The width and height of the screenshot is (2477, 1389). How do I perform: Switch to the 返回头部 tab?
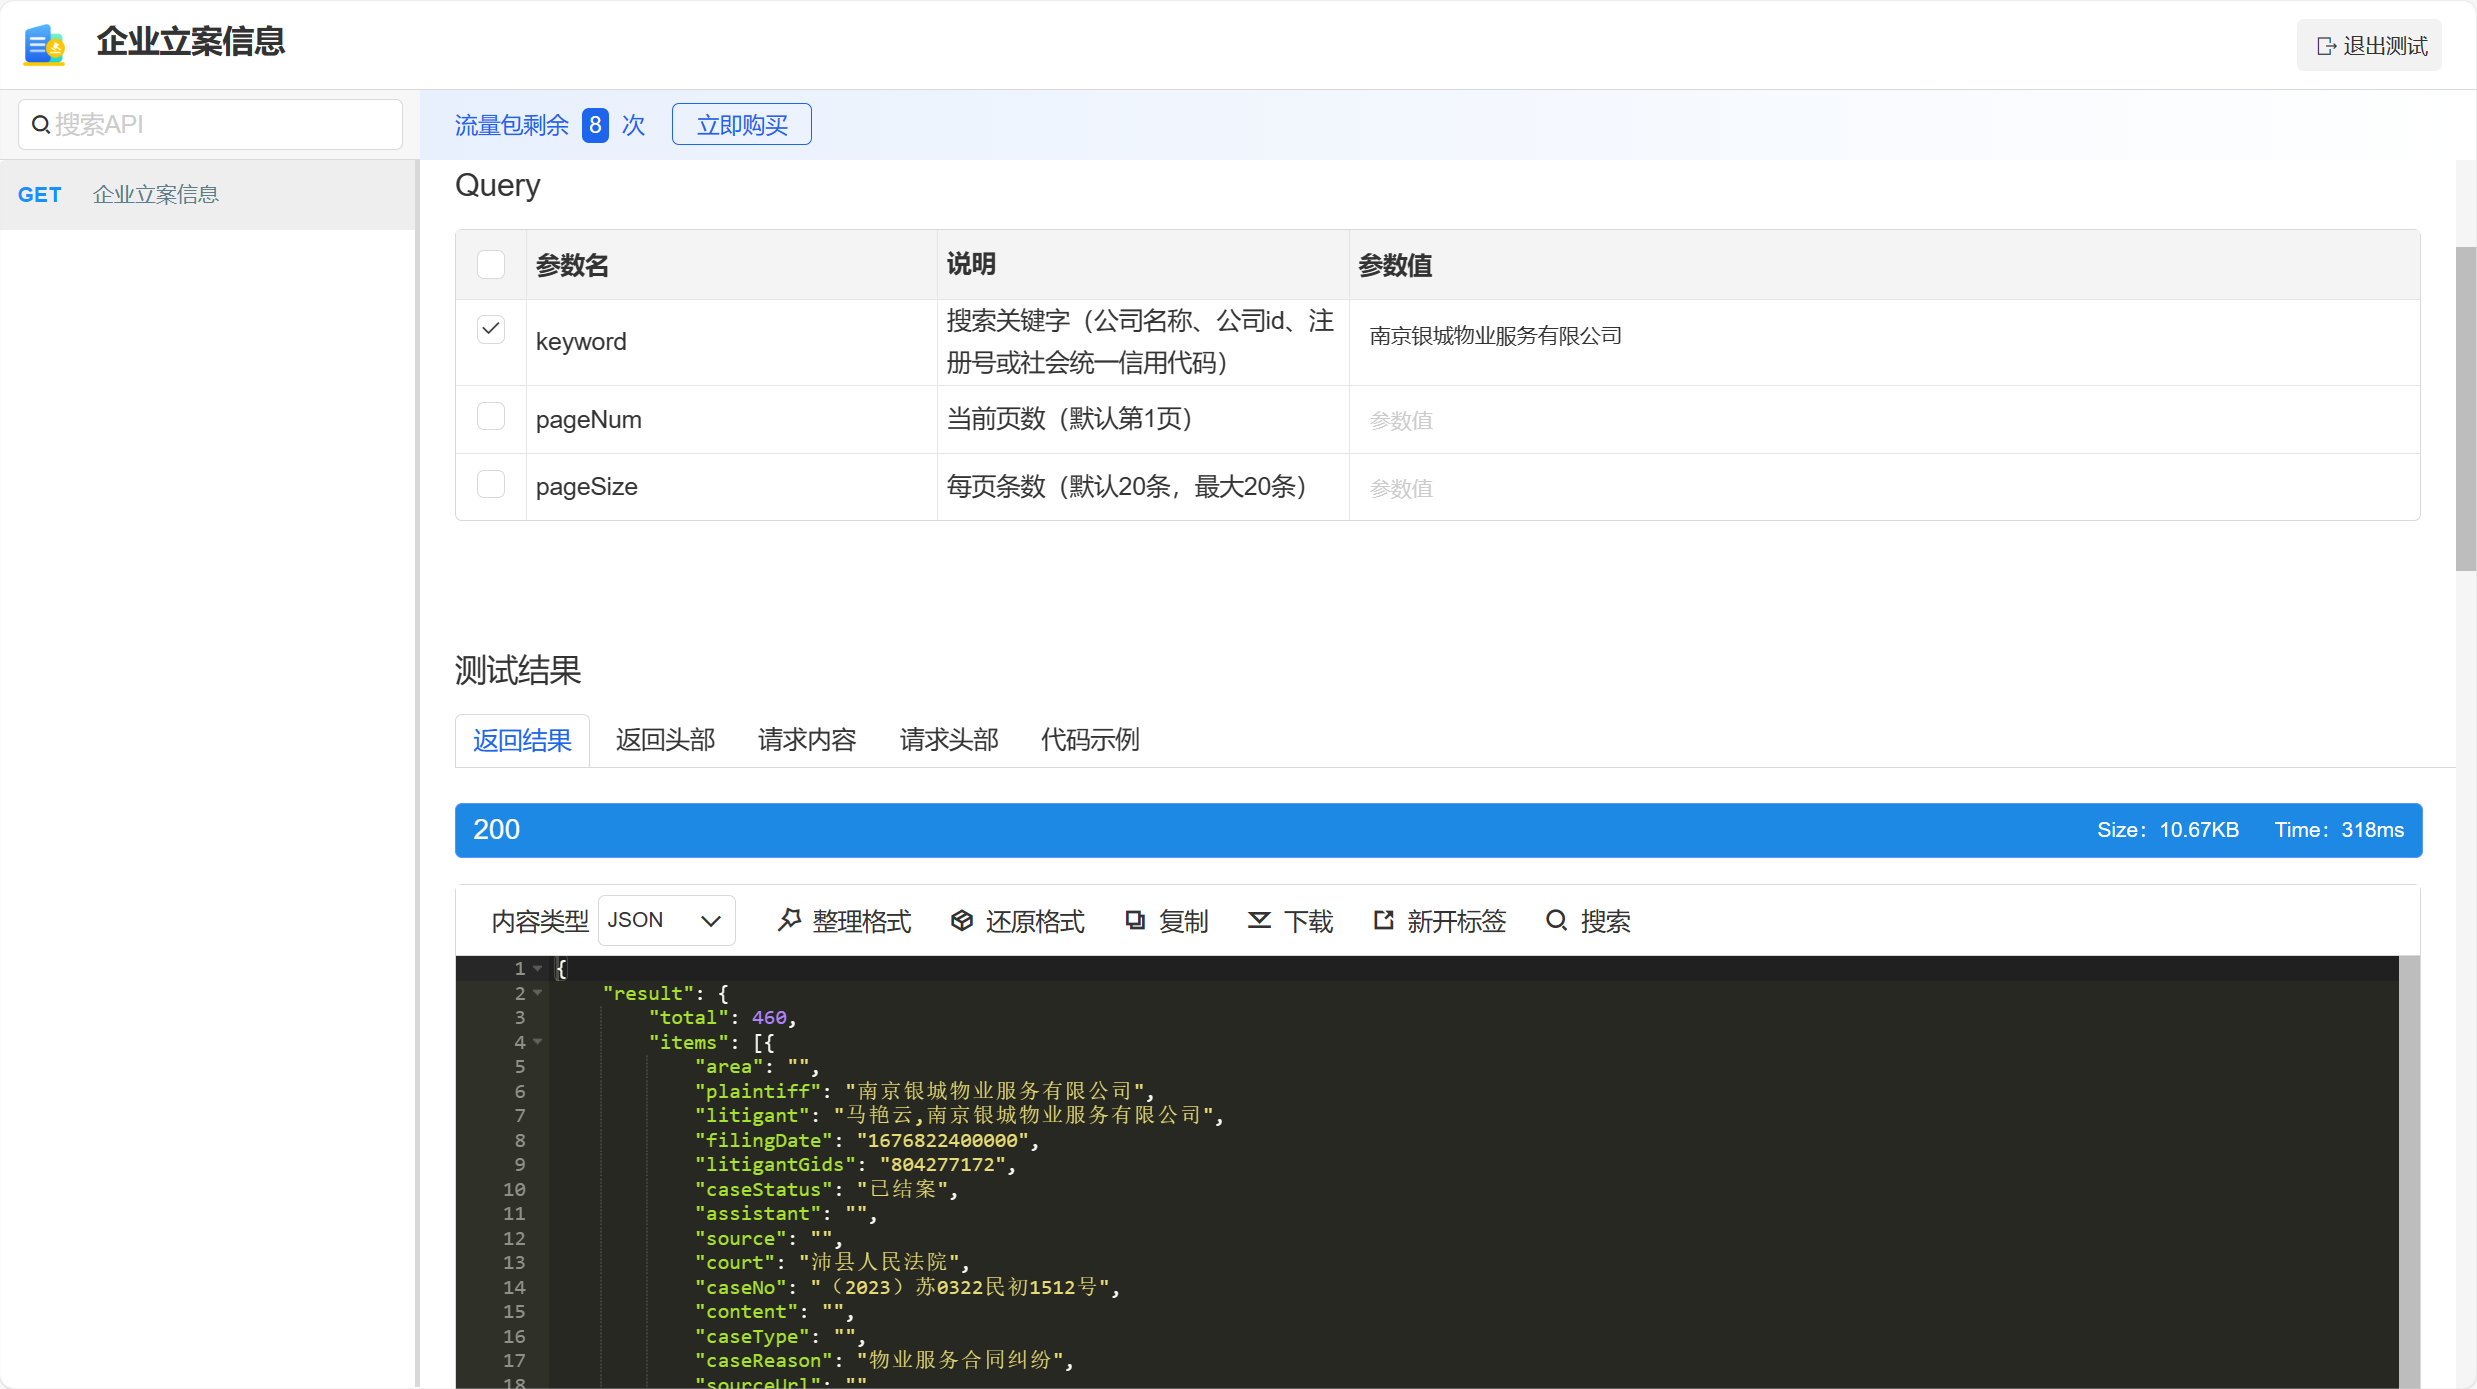tap(665, 740)
